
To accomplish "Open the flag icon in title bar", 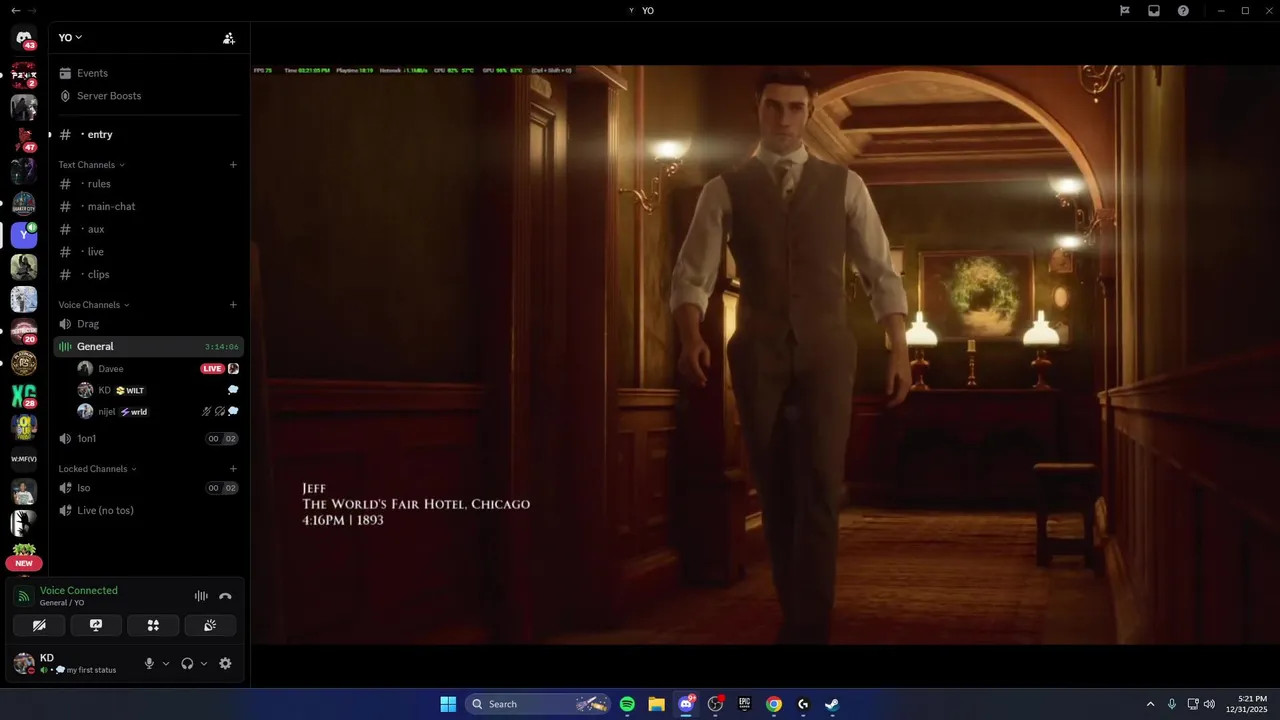I will click(1125, 11).
